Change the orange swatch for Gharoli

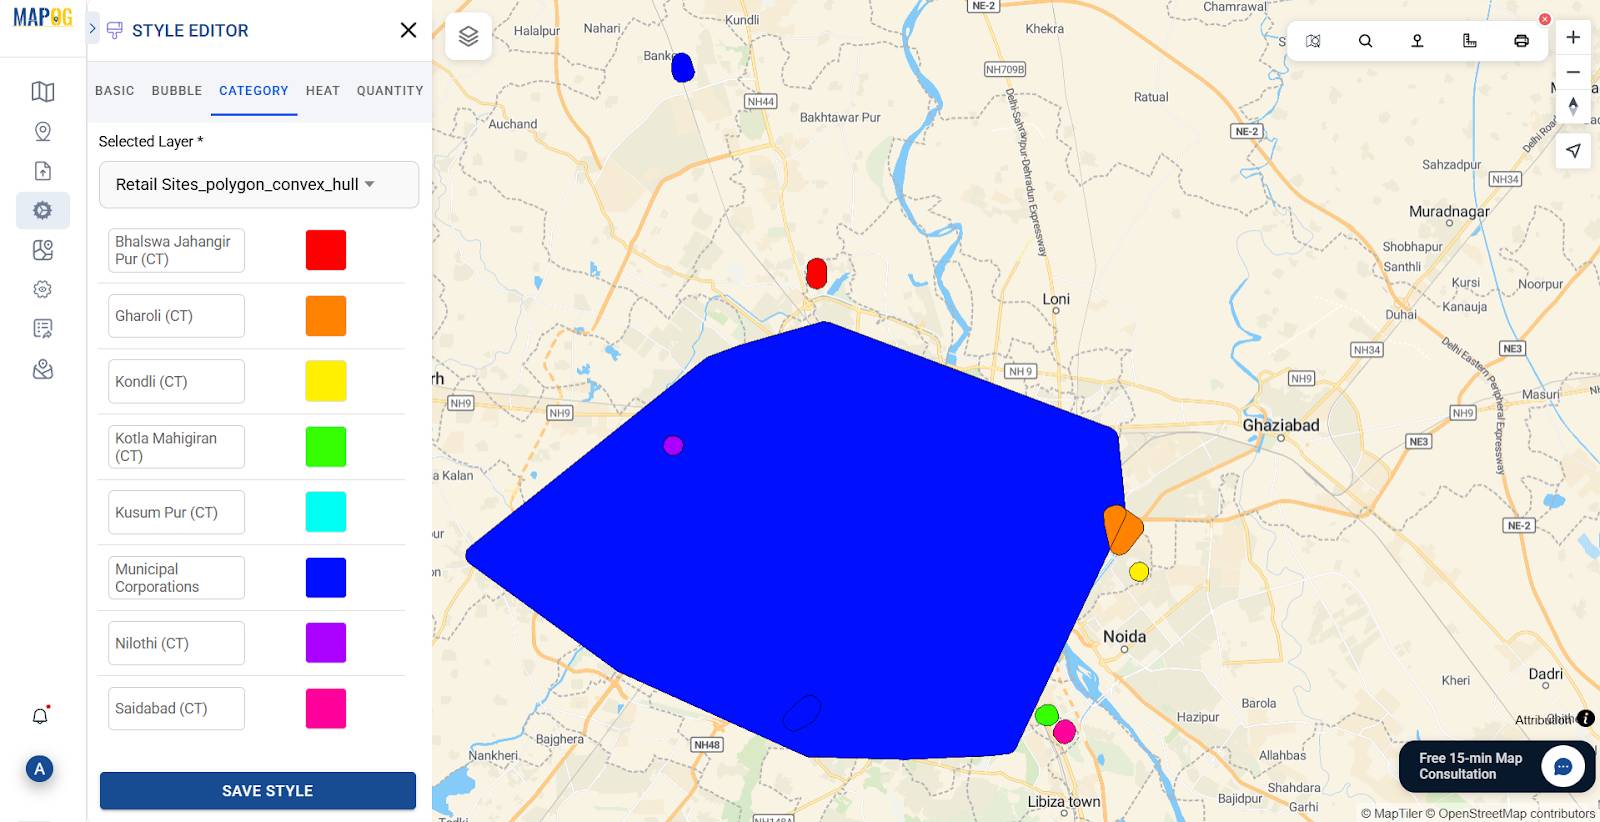(x=326, y=316)
